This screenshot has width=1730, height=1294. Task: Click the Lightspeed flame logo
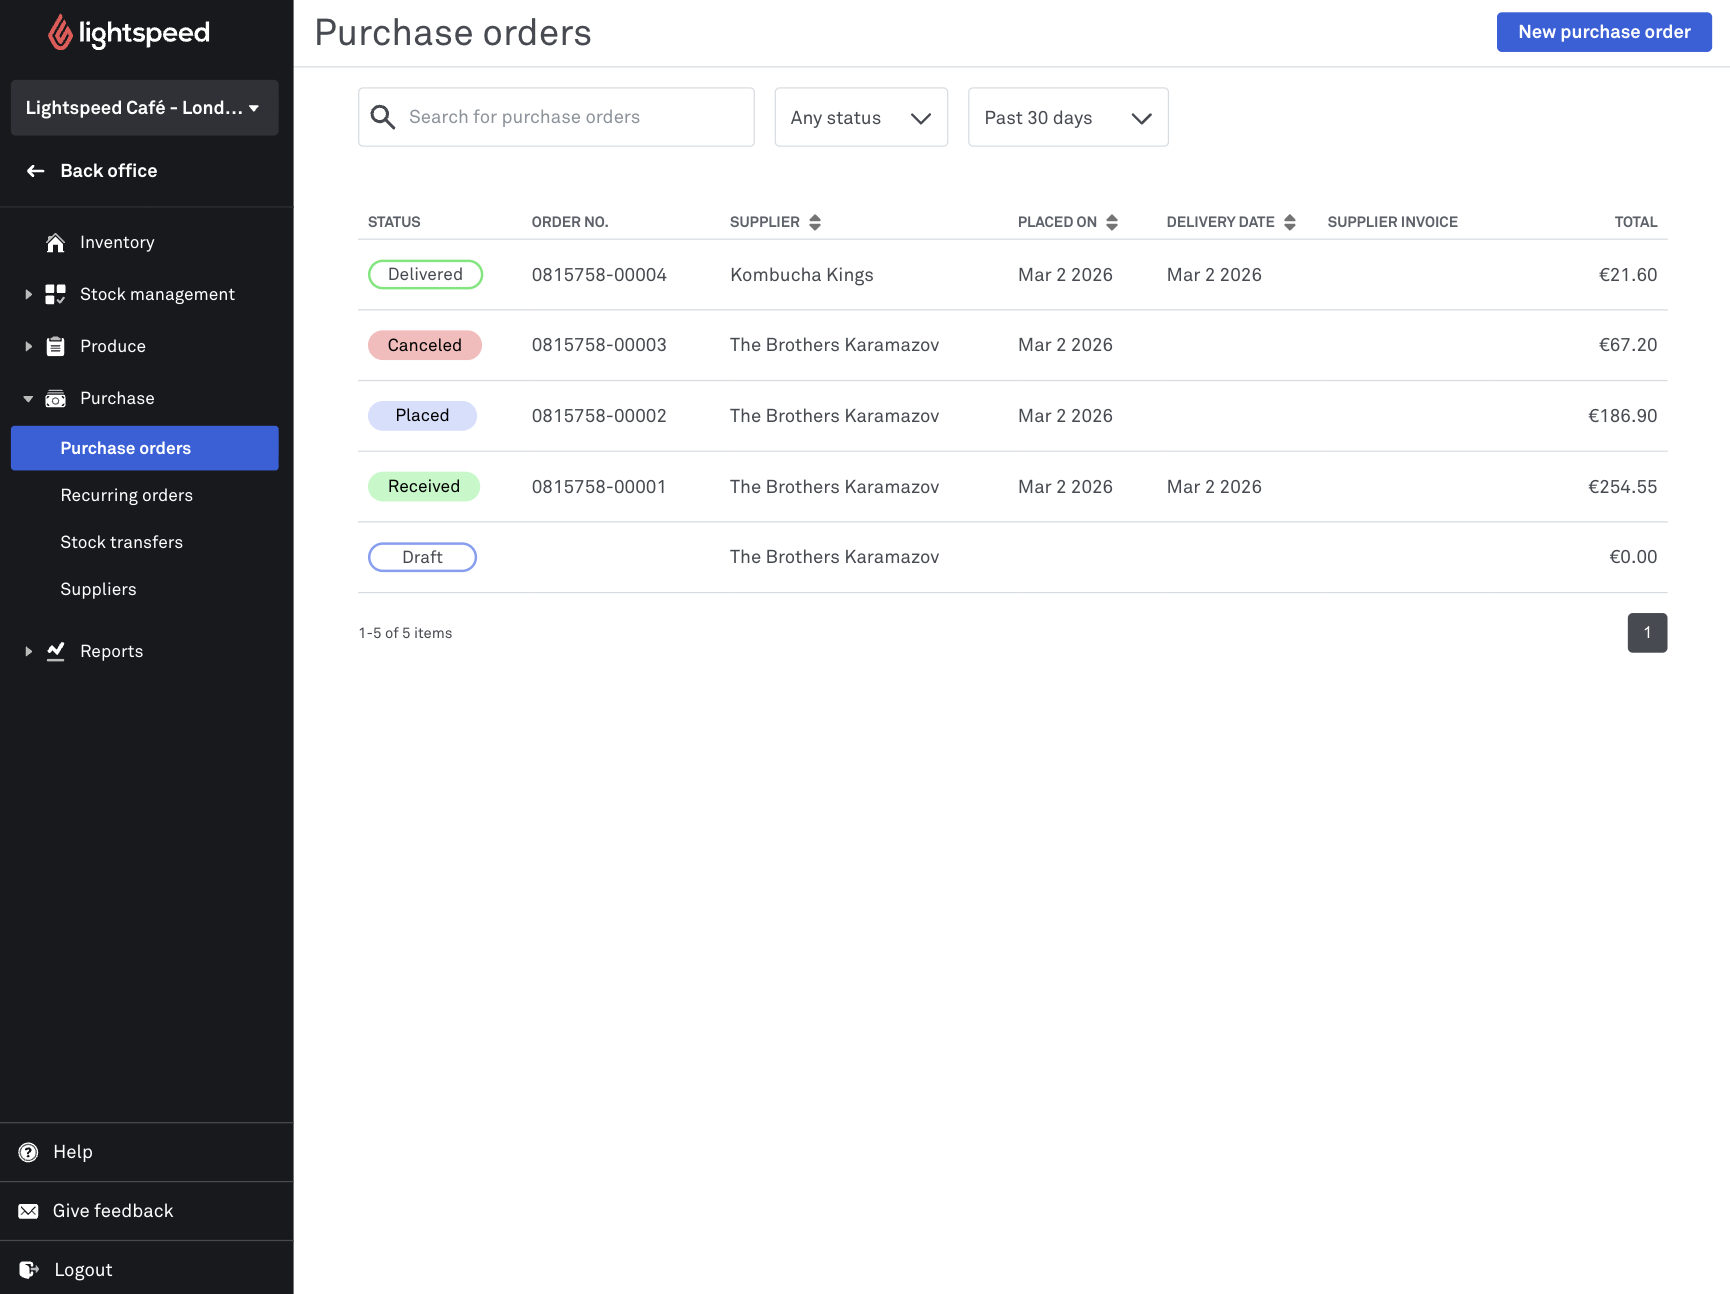[60, 32]
